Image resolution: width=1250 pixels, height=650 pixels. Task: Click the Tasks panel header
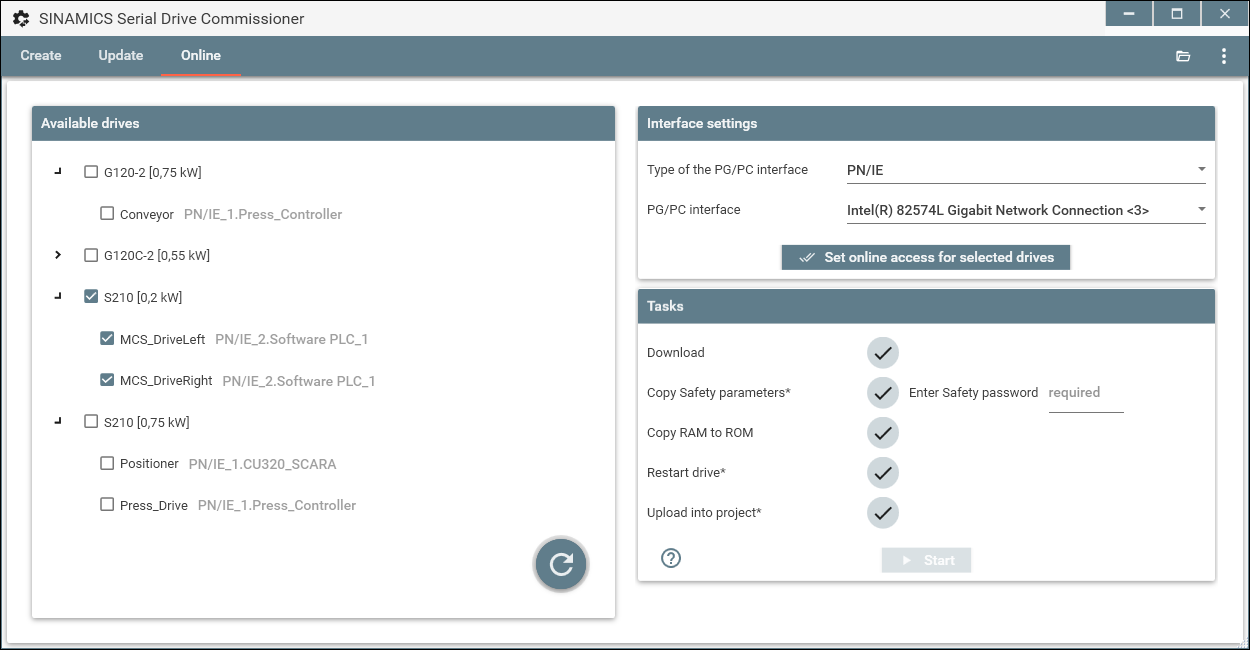pyautogui.click(x=926, y=306)
